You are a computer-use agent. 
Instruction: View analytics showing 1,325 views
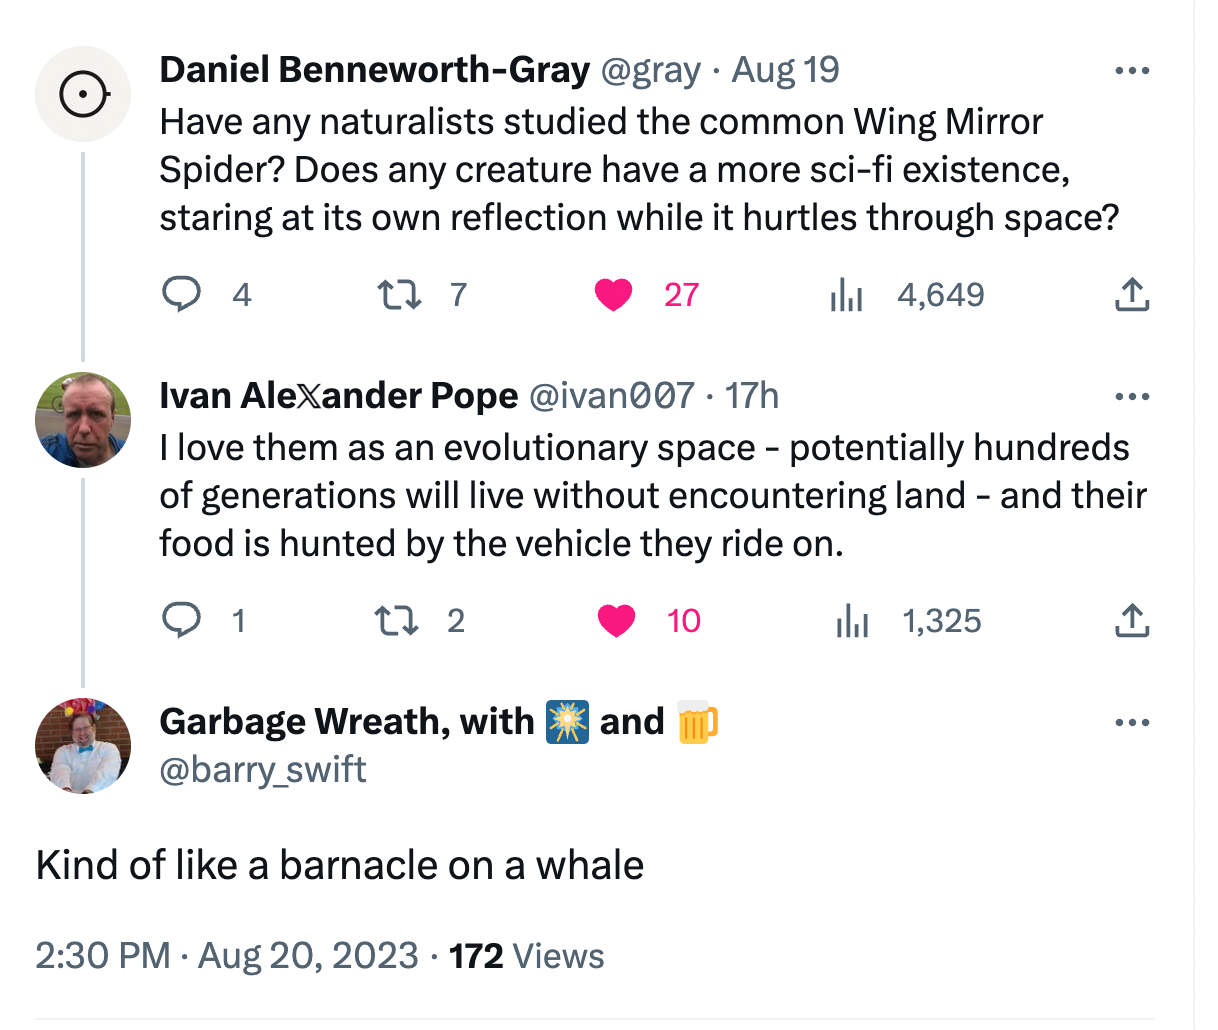pyautogui.click(x=851, y=621)
